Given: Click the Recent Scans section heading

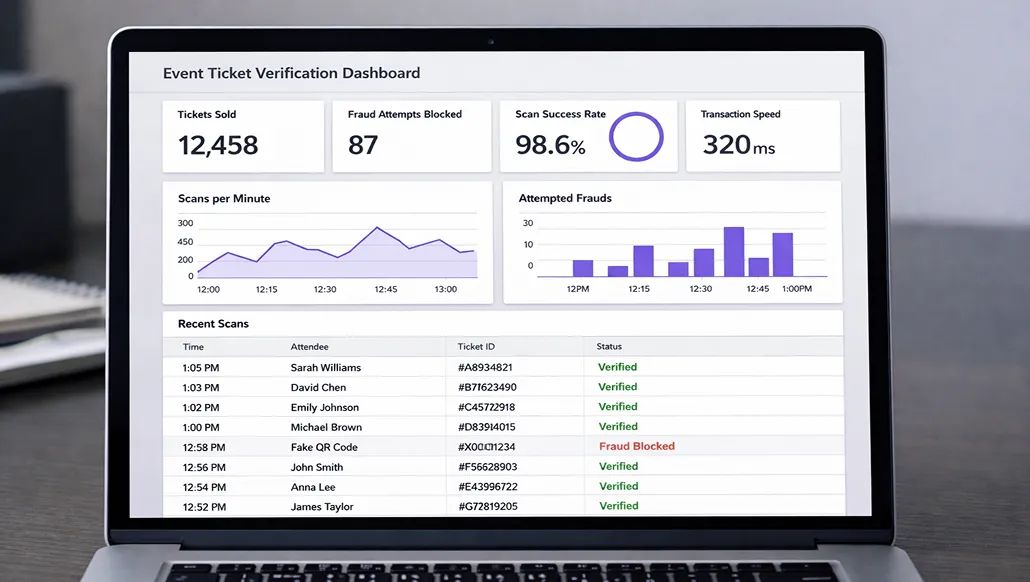Looking at the screenshot, I should (213, 324).
